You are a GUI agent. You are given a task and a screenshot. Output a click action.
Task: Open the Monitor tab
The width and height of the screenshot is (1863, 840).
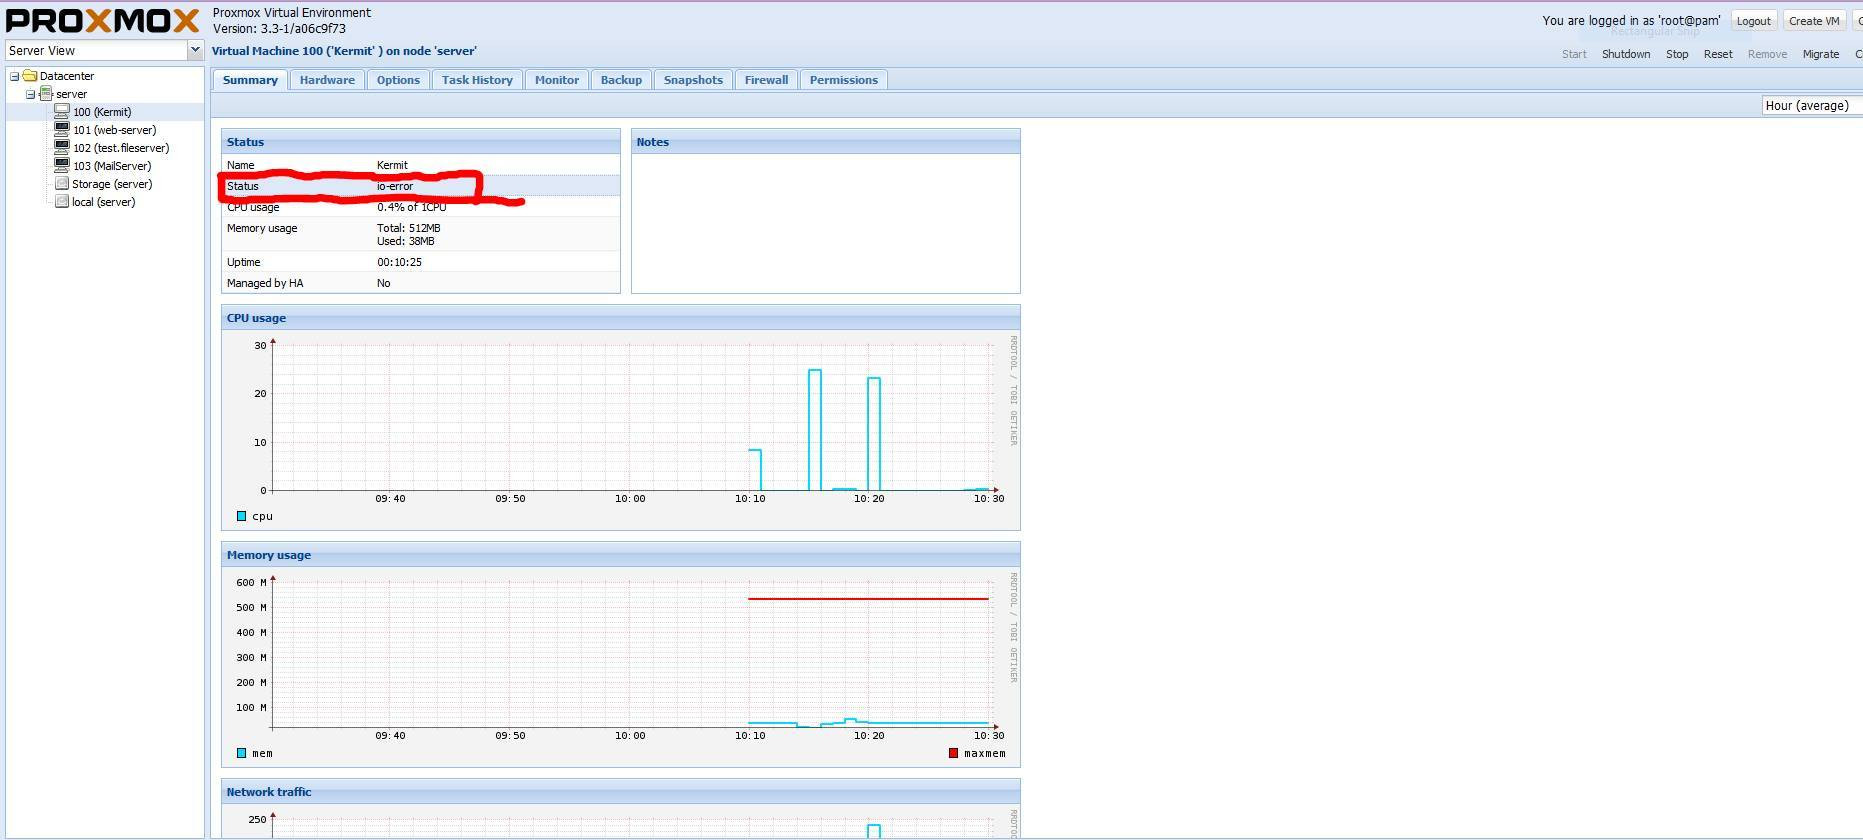point(557,80)
